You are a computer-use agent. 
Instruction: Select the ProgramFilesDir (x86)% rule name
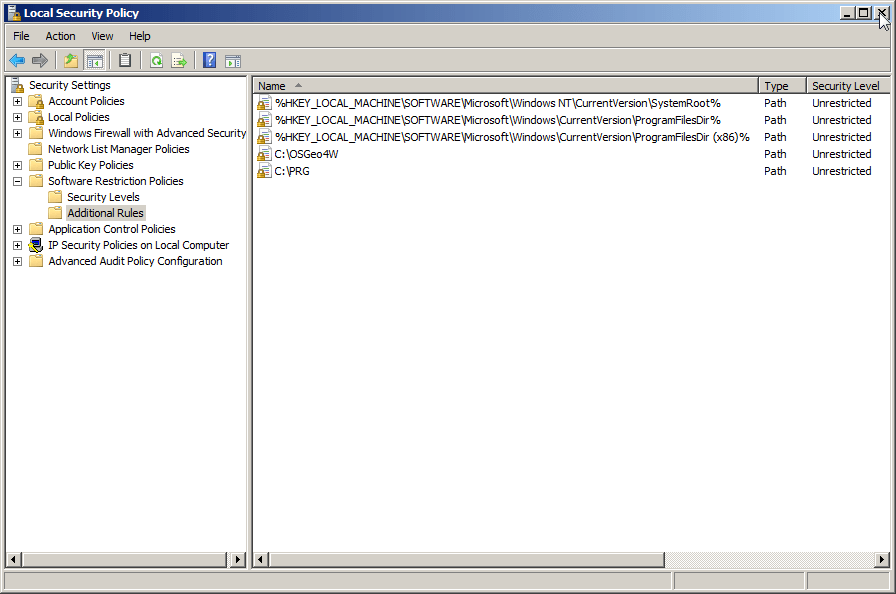click(x=512, y=137)
